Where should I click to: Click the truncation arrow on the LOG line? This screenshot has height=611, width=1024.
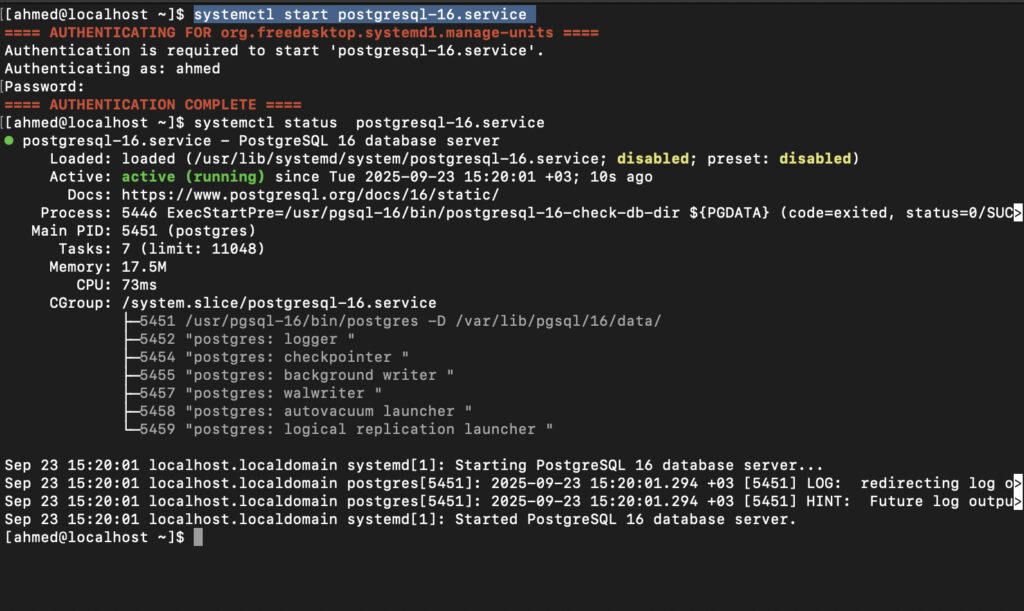point(1017,484)
